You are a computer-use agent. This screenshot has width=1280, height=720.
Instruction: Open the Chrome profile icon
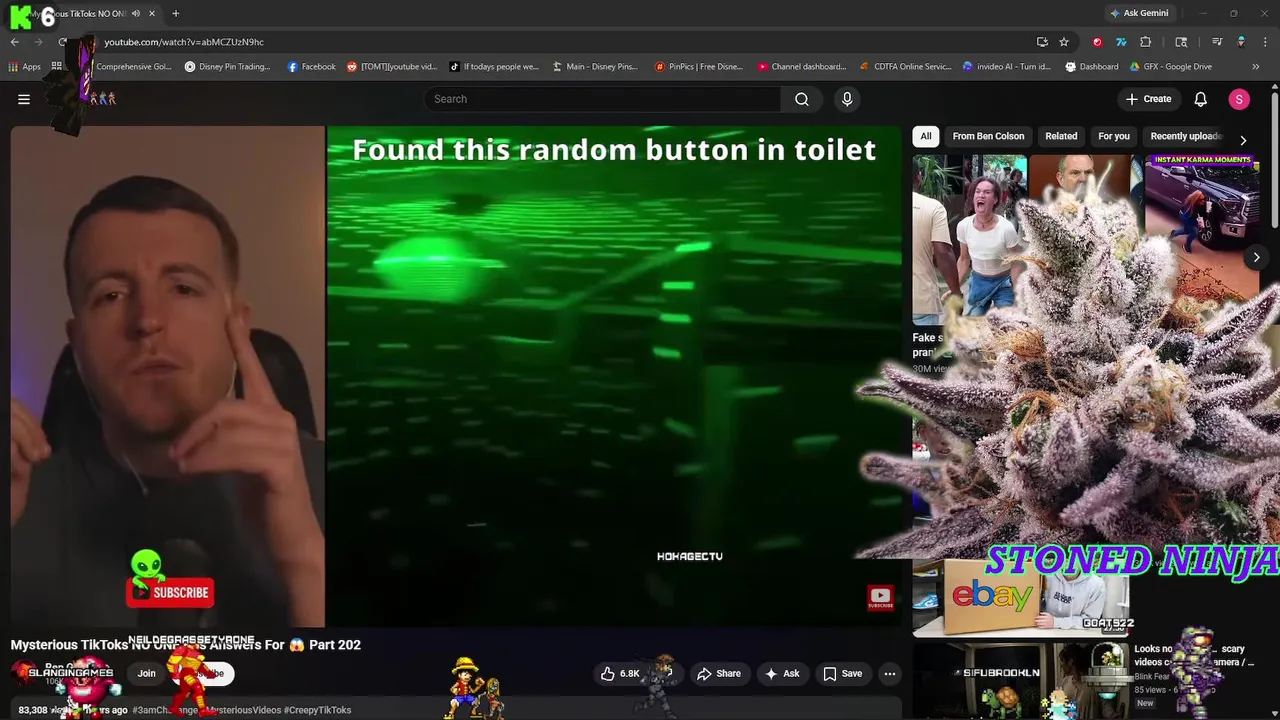point(1241,42)
